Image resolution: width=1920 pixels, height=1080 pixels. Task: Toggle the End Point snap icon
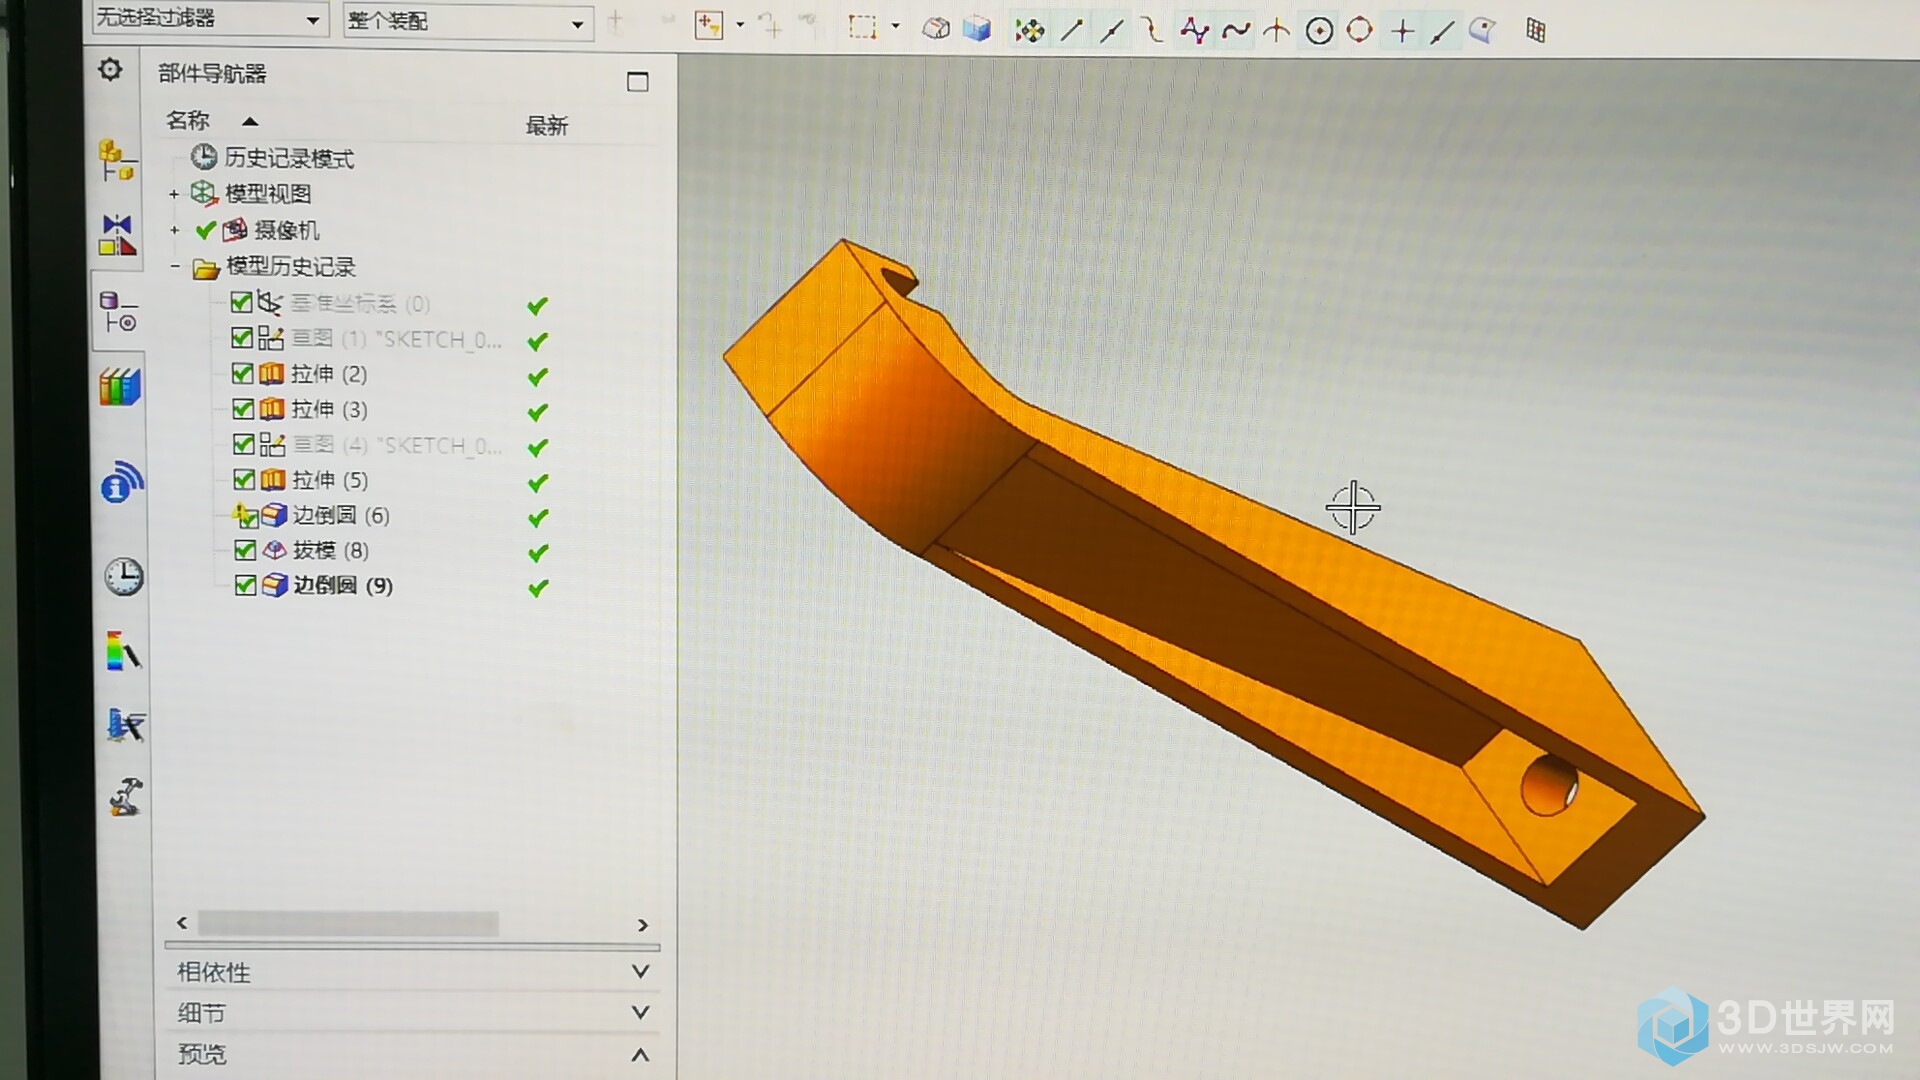1071,31
